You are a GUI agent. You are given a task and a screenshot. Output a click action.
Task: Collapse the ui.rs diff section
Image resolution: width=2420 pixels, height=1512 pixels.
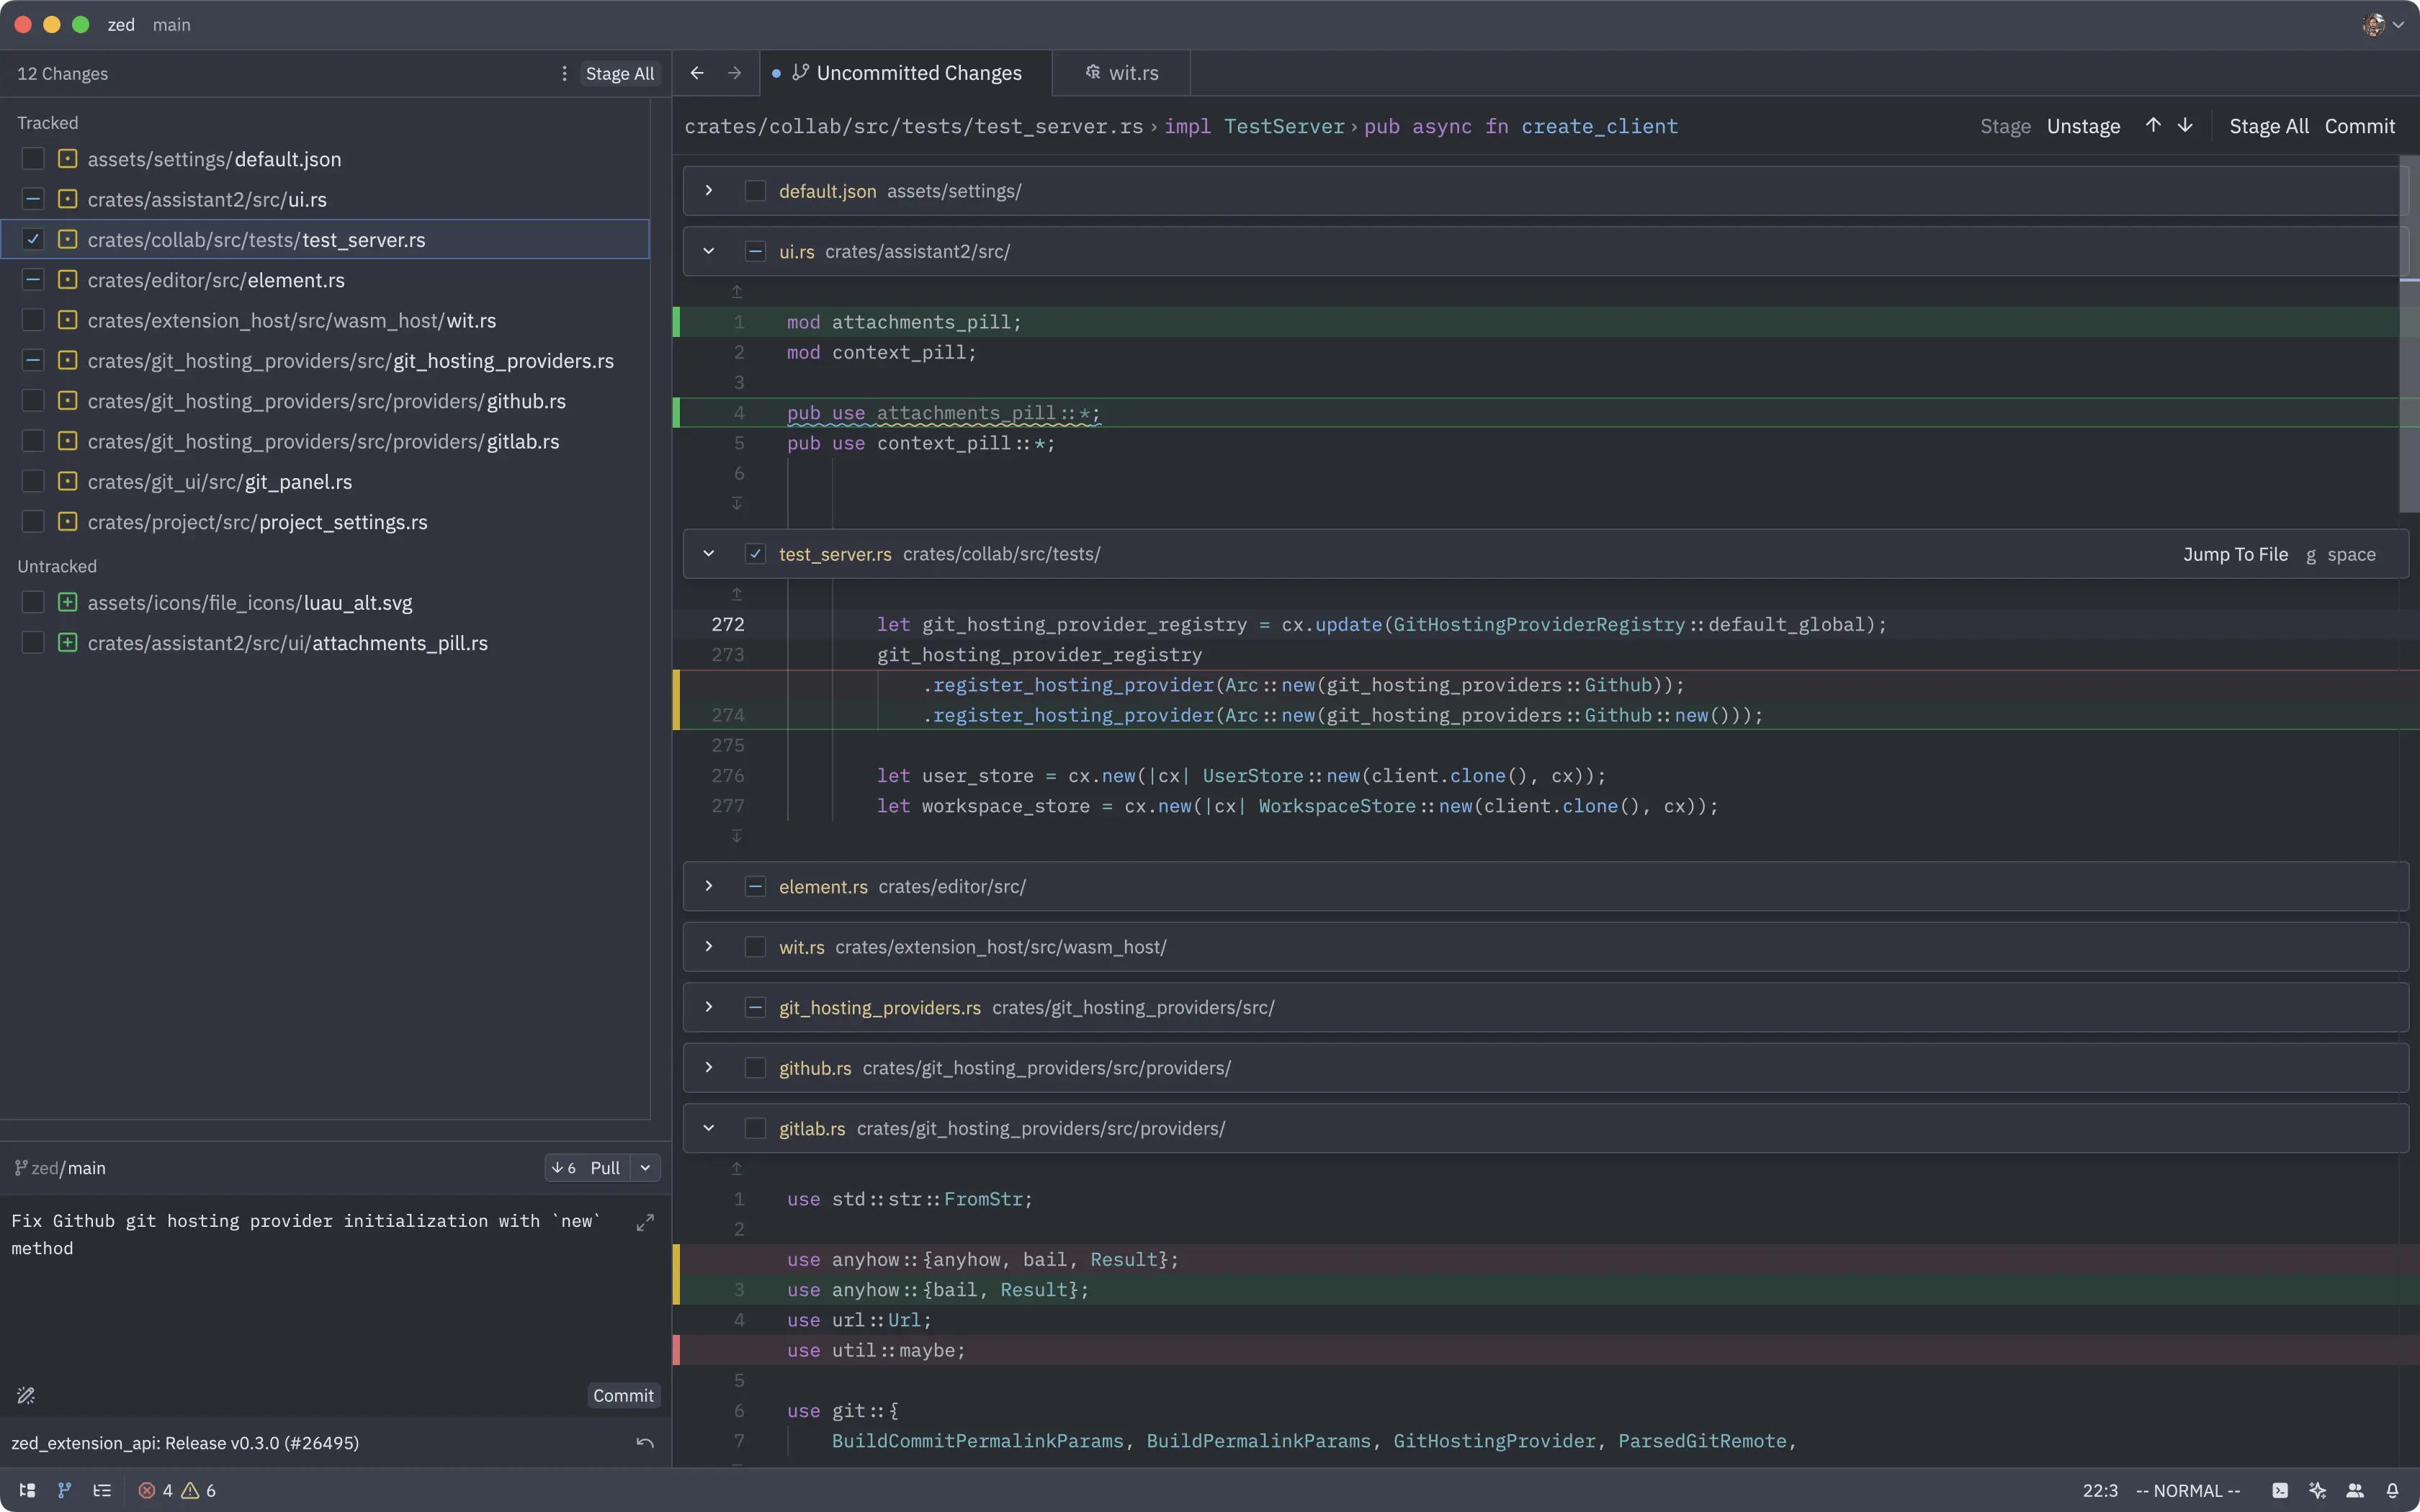click(x=708, y=250)
